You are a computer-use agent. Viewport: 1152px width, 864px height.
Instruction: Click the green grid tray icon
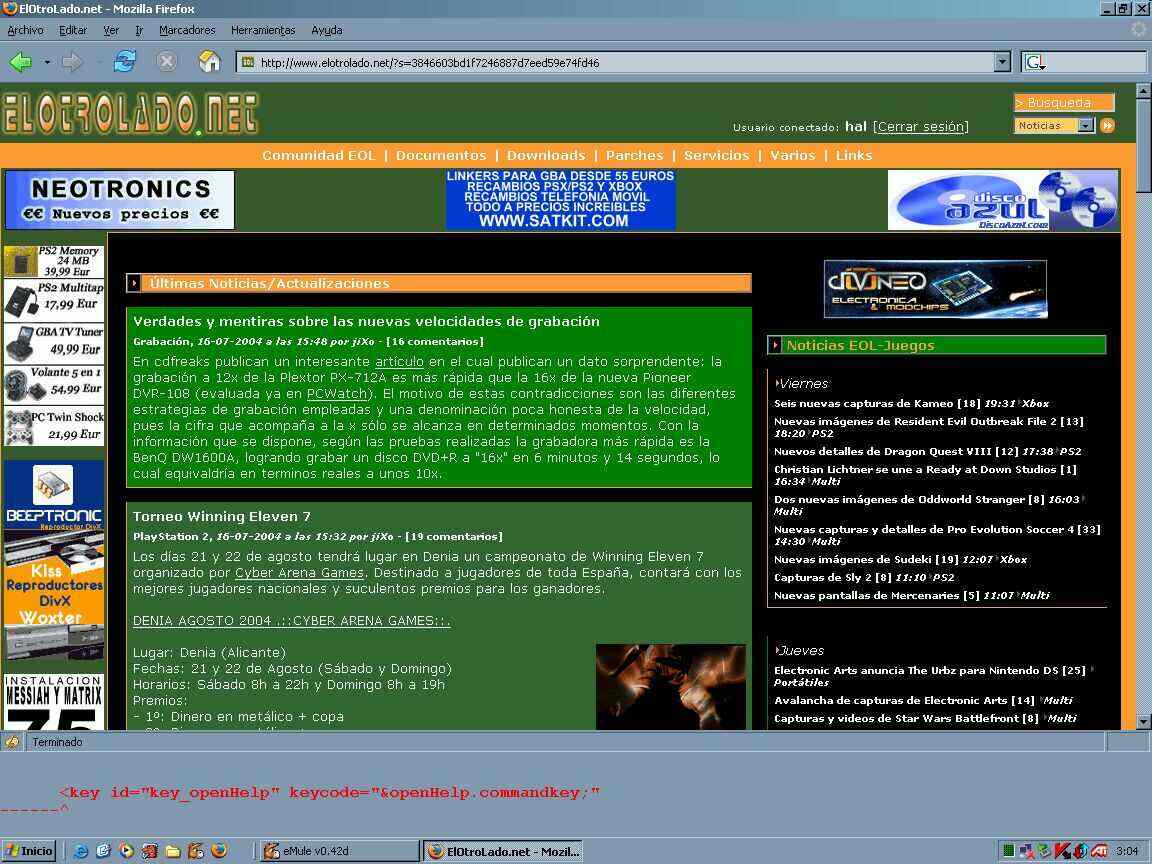point(1009,851)
